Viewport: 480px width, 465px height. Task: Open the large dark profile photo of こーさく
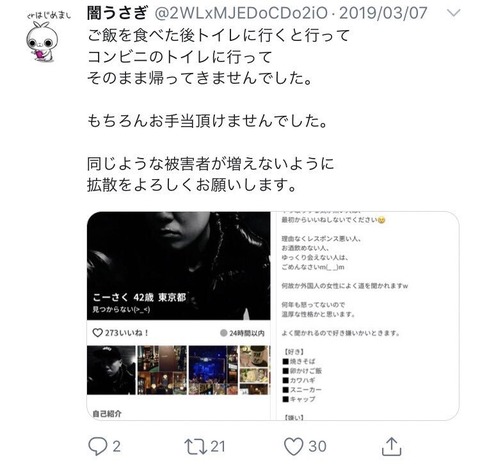pos(179,266)
